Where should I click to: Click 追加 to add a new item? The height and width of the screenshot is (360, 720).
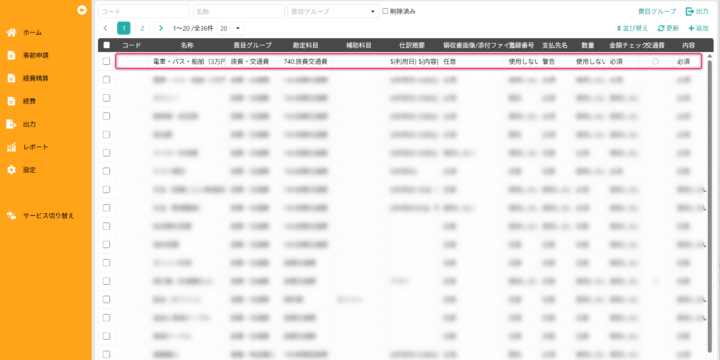(698, 28)
